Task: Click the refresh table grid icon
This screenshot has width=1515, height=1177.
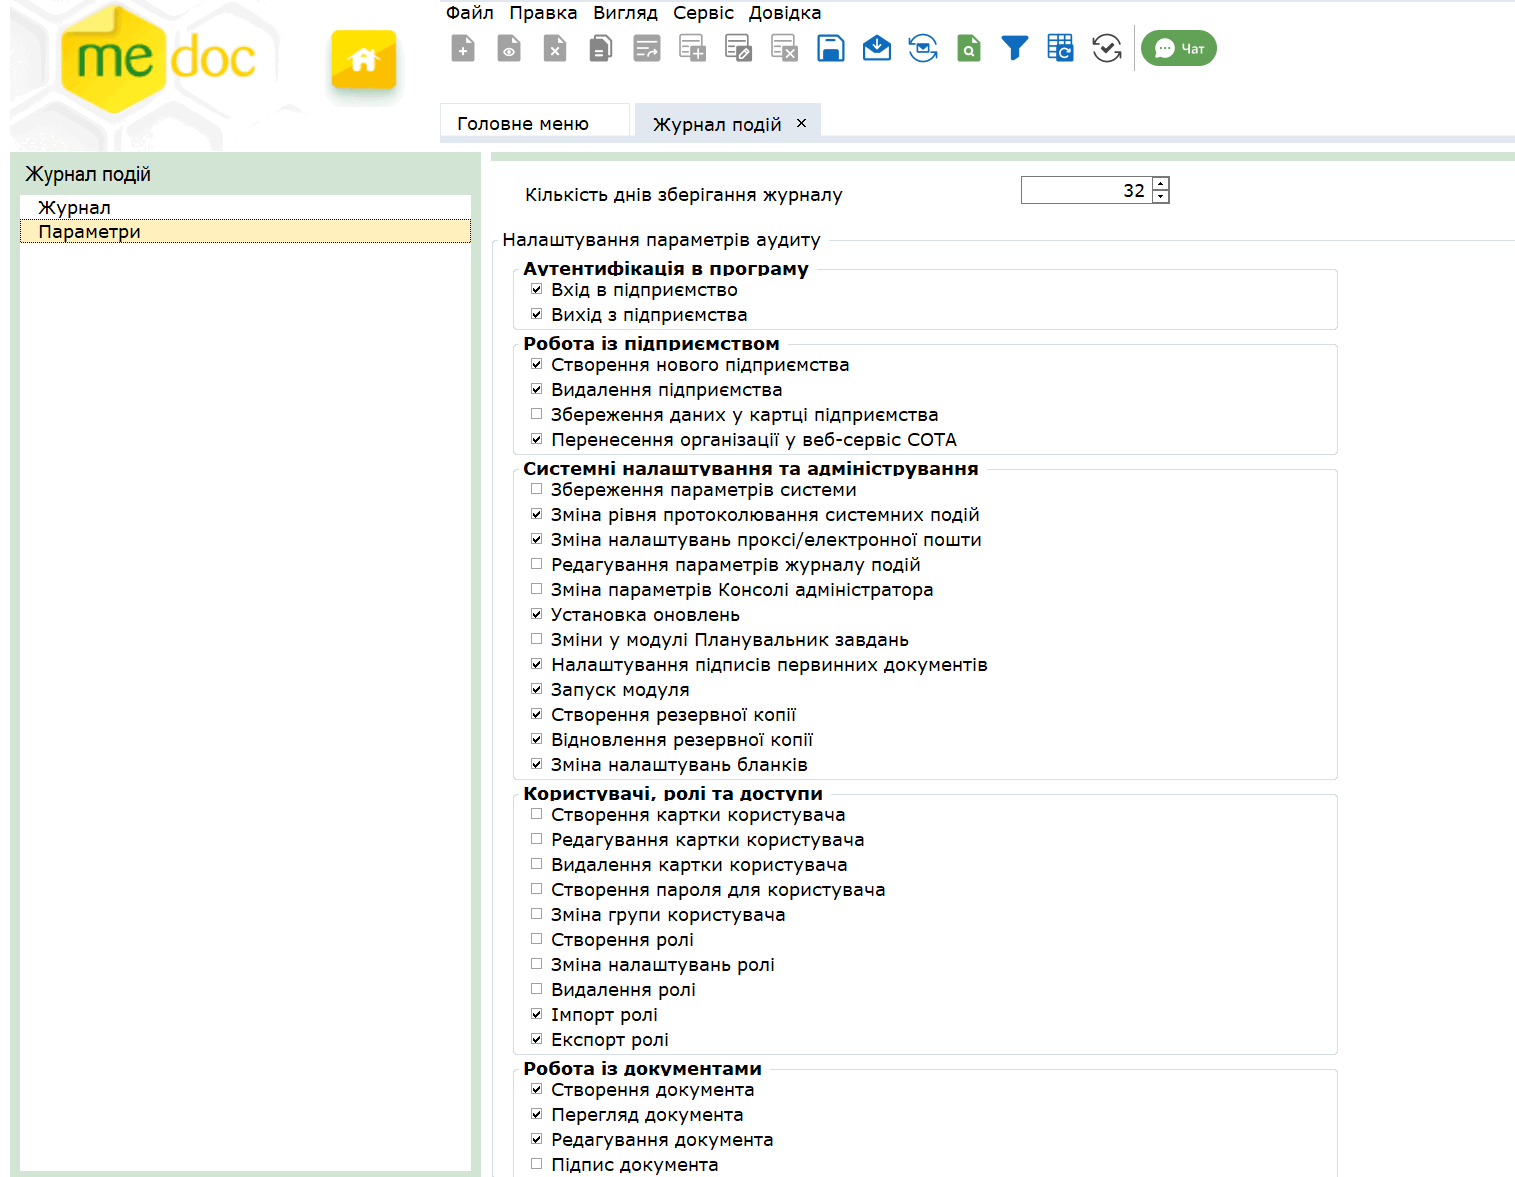Action: pyautogui.click(x=1060, y=48)
